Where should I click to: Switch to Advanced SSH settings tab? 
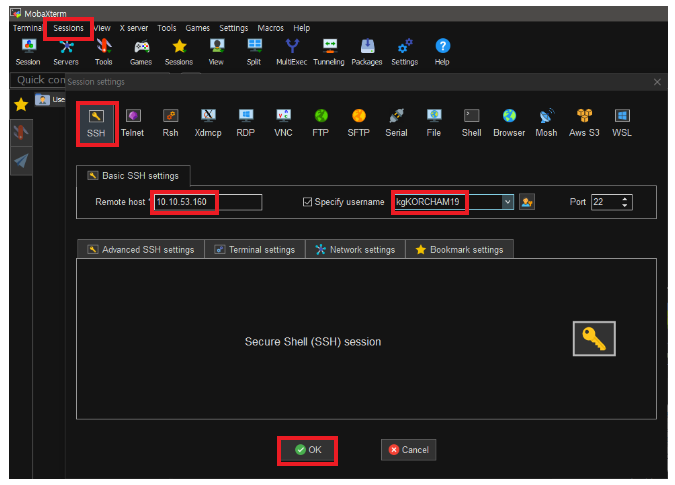click(141, 250)
